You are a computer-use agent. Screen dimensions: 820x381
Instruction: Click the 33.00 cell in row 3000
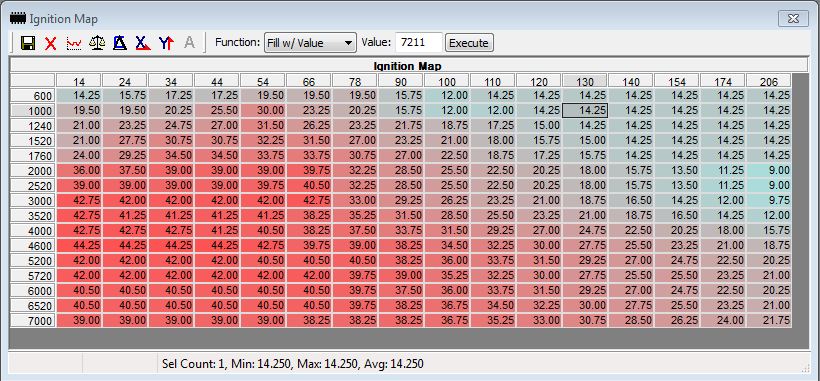click(355, 201)
